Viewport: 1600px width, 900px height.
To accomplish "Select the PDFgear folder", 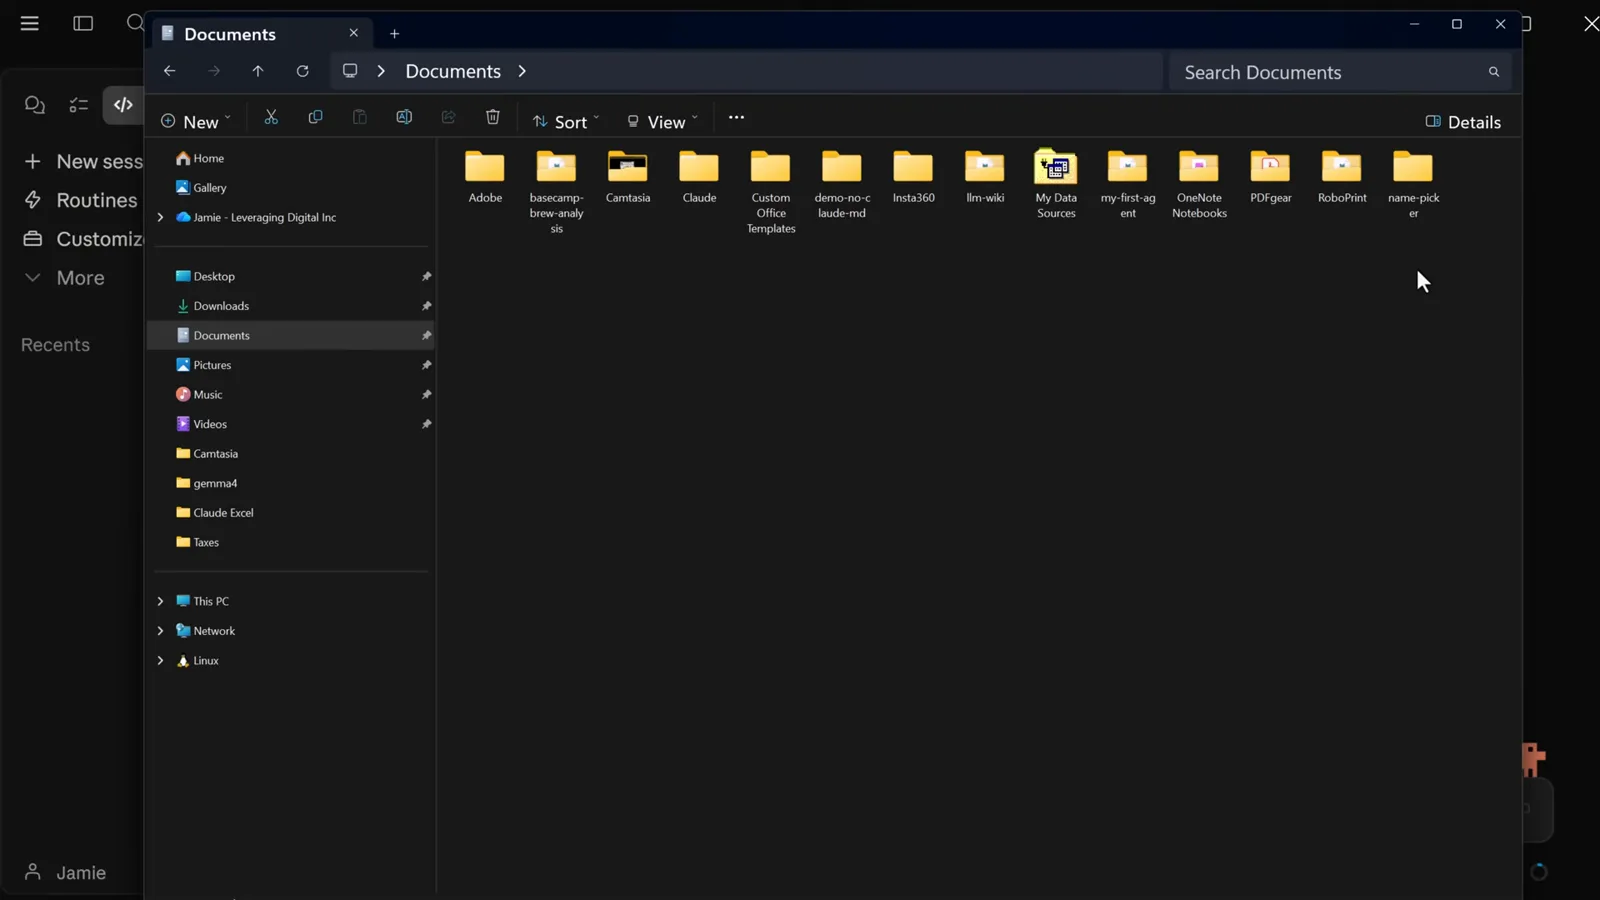I will (x=1270, y=177).
